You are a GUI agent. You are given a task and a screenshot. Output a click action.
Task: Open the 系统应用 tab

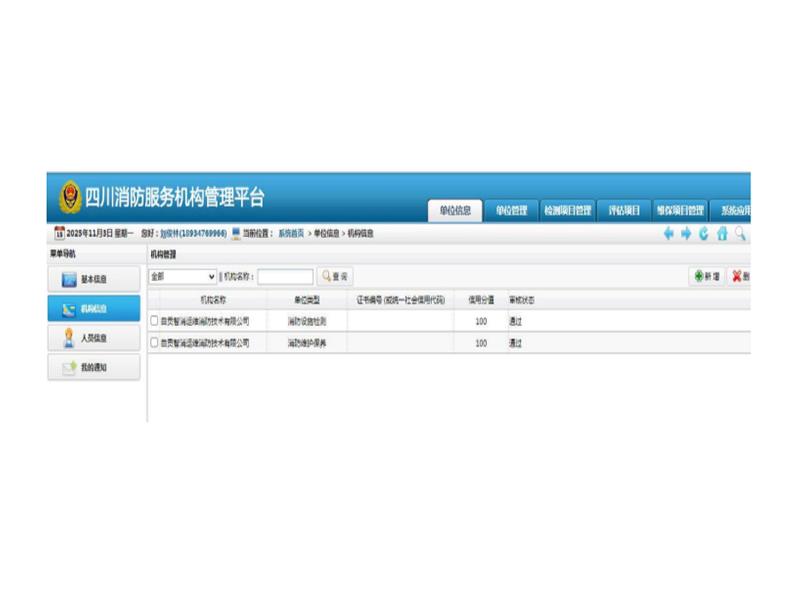pyautogui.click(x=731, y=210)
